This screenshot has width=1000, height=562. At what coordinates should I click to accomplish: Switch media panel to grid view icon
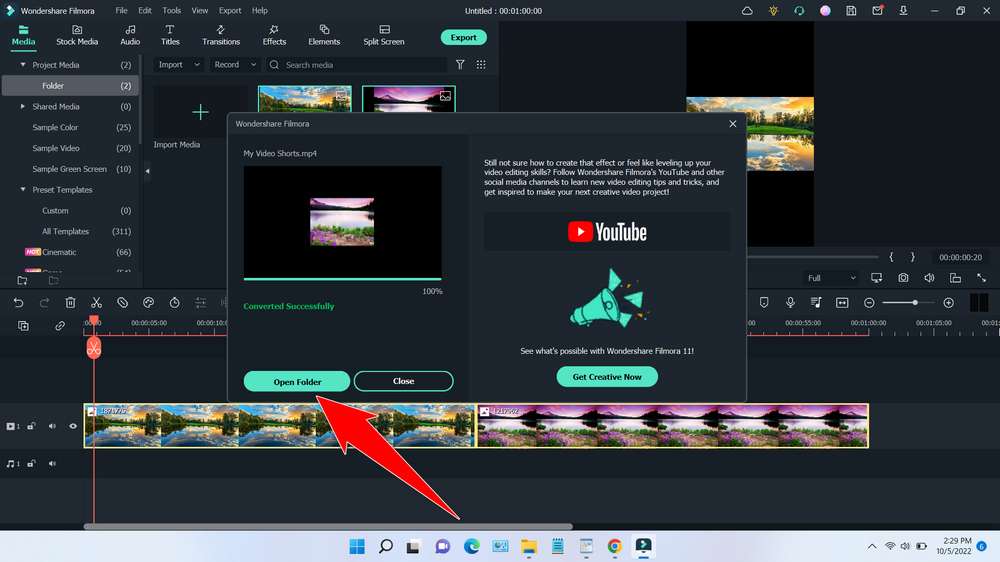pos(481,64)
